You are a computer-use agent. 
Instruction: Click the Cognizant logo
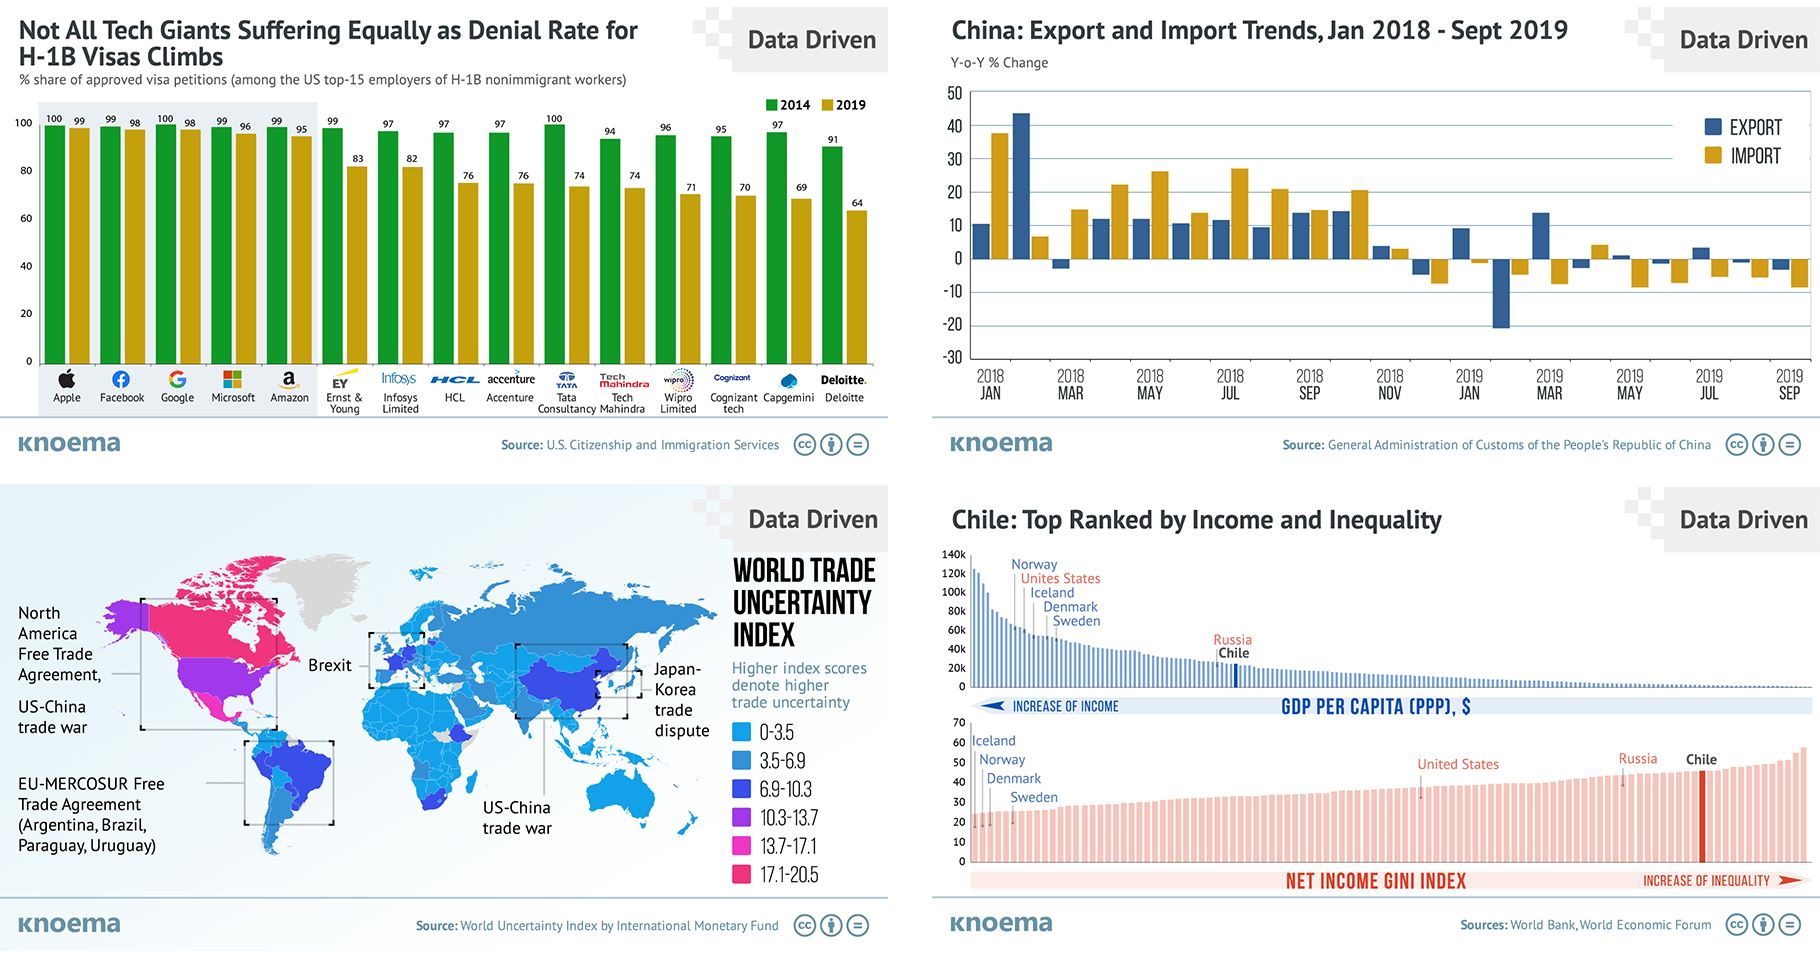[x=732, y=378]
